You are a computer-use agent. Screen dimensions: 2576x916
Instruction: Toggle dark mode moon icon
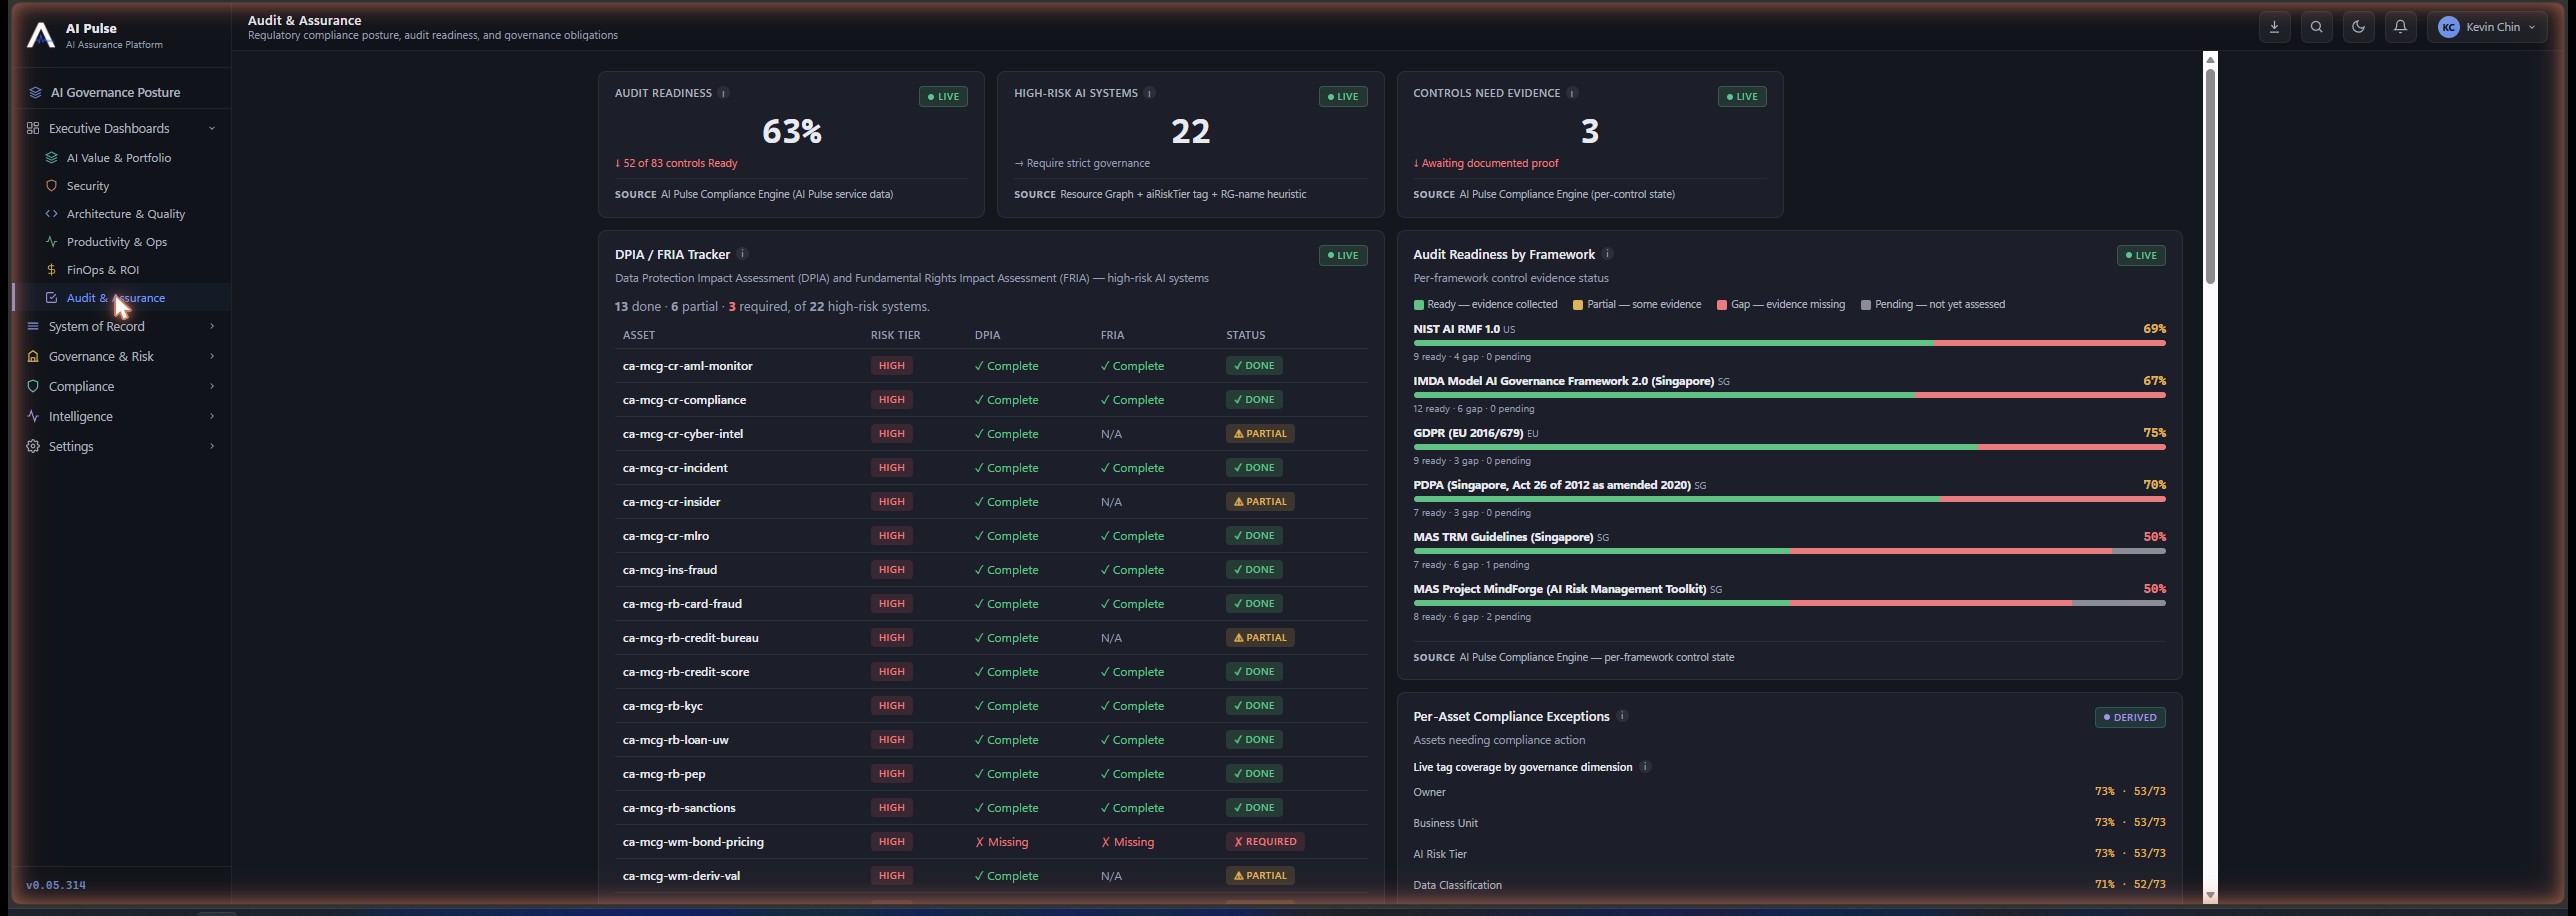[x=2358, y=27]
